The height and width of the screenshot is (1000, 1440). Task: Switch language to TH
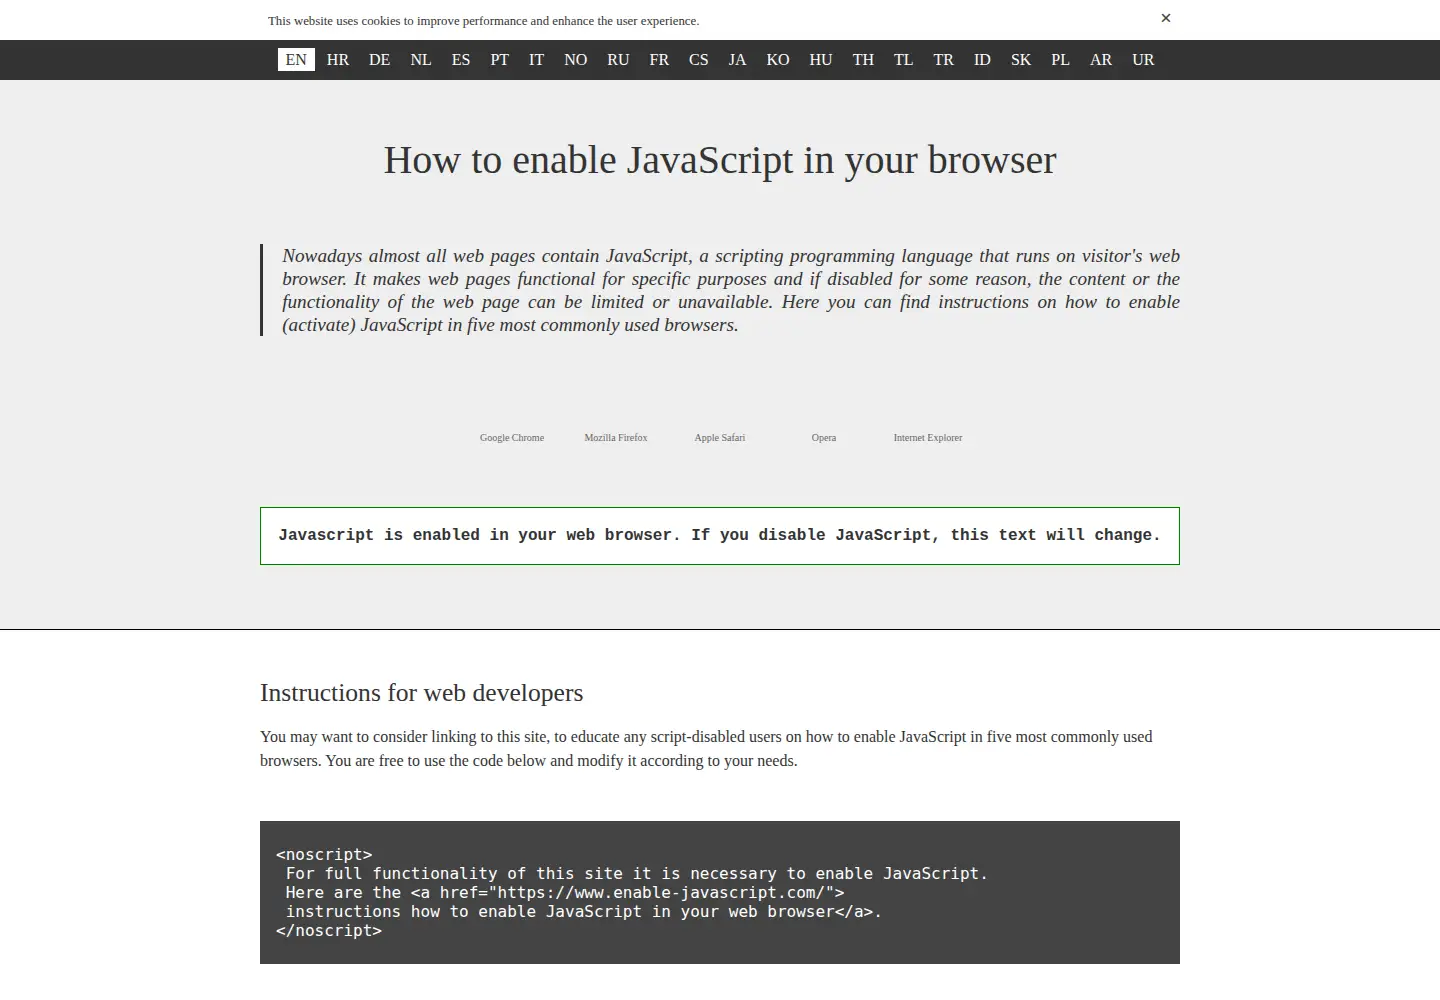point(863,60)
